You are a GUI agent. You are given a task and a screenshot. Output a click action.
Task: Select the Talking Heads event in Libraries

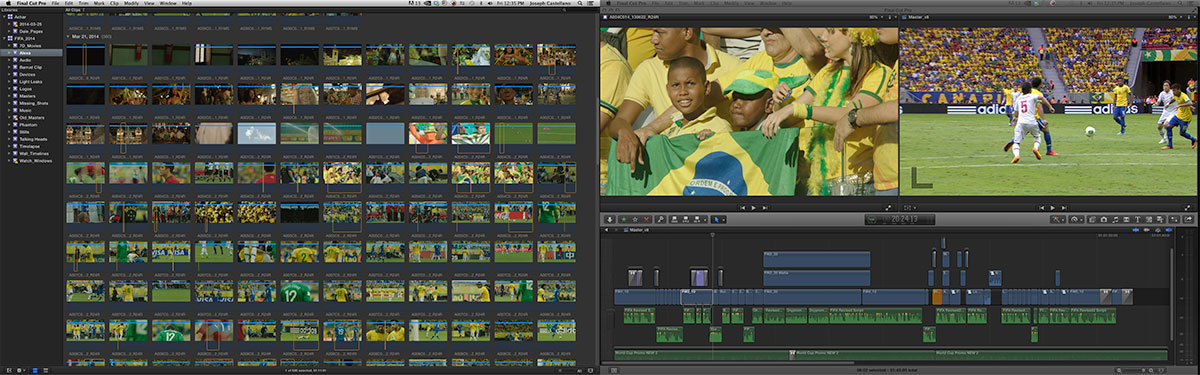(32, 139)
